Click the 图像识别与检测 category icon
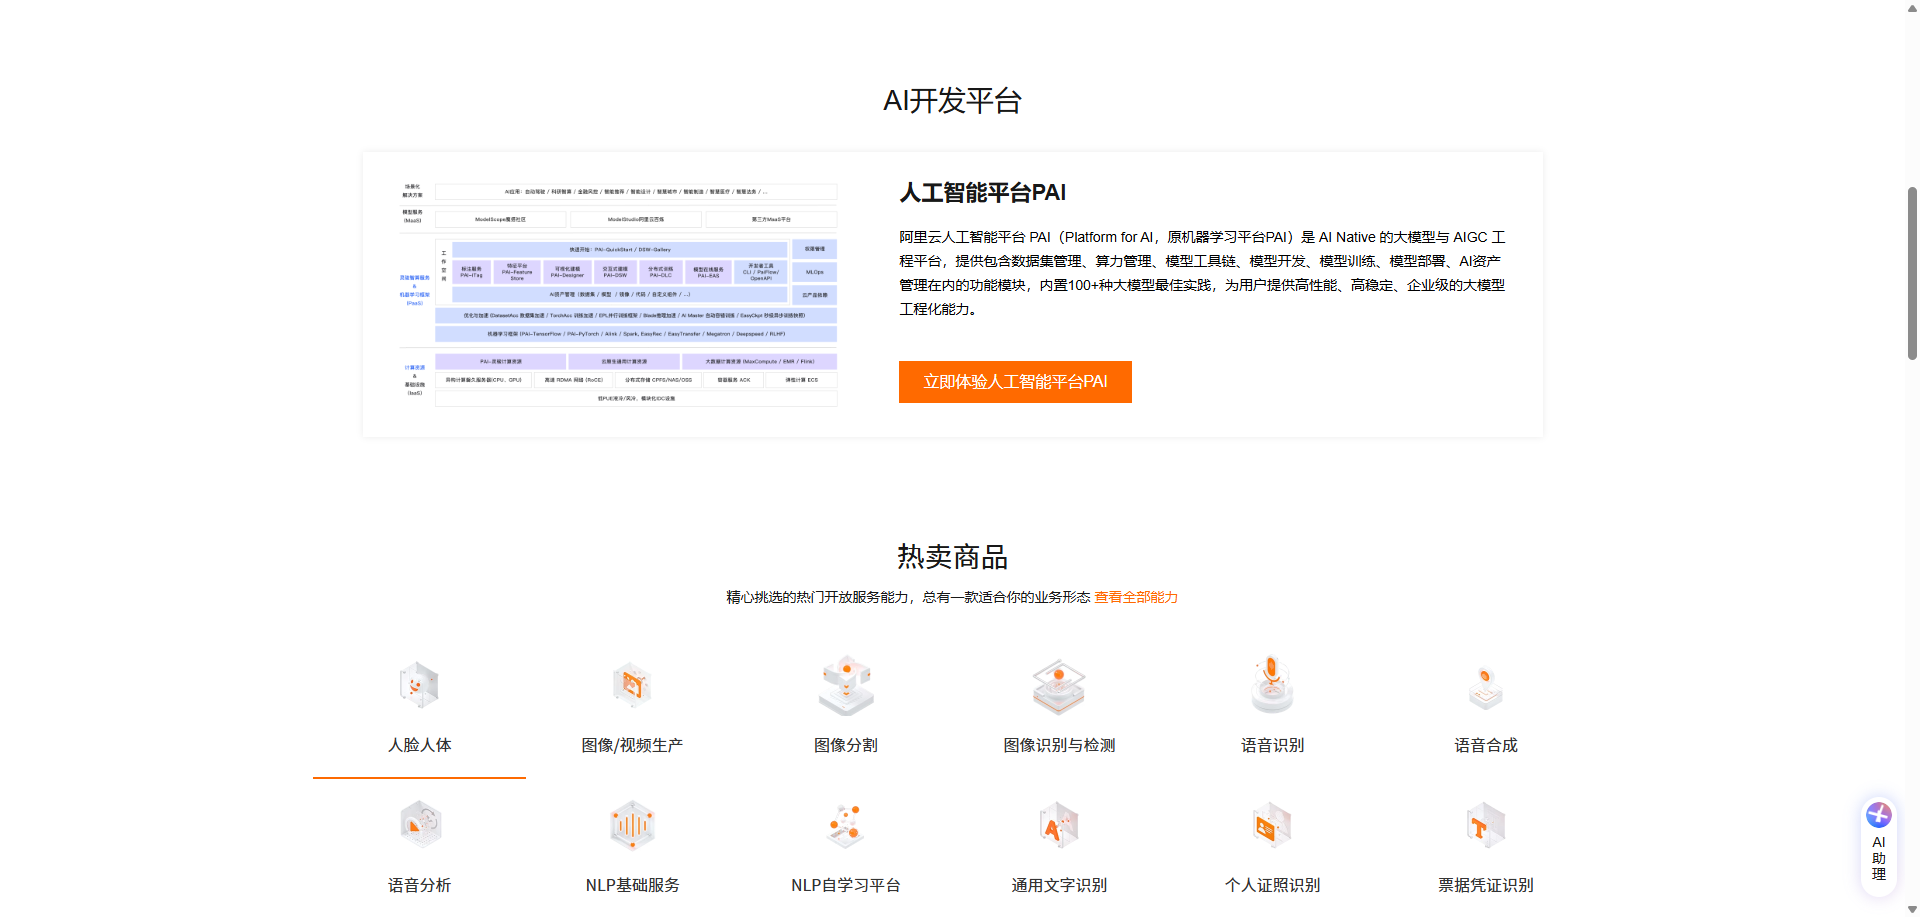The image size is (1920, 917). pos(1059,686)
